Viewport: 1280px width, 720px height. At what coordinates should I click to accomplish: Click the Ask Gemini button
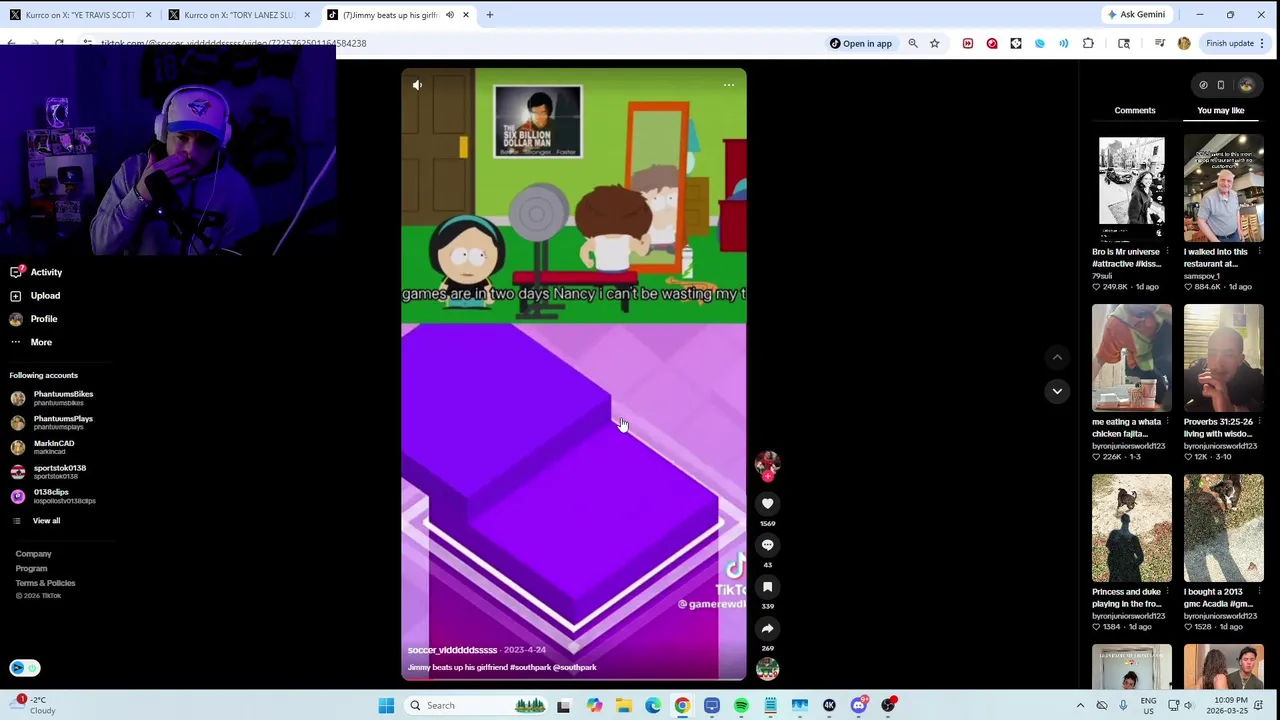[x=1136, y=15]
